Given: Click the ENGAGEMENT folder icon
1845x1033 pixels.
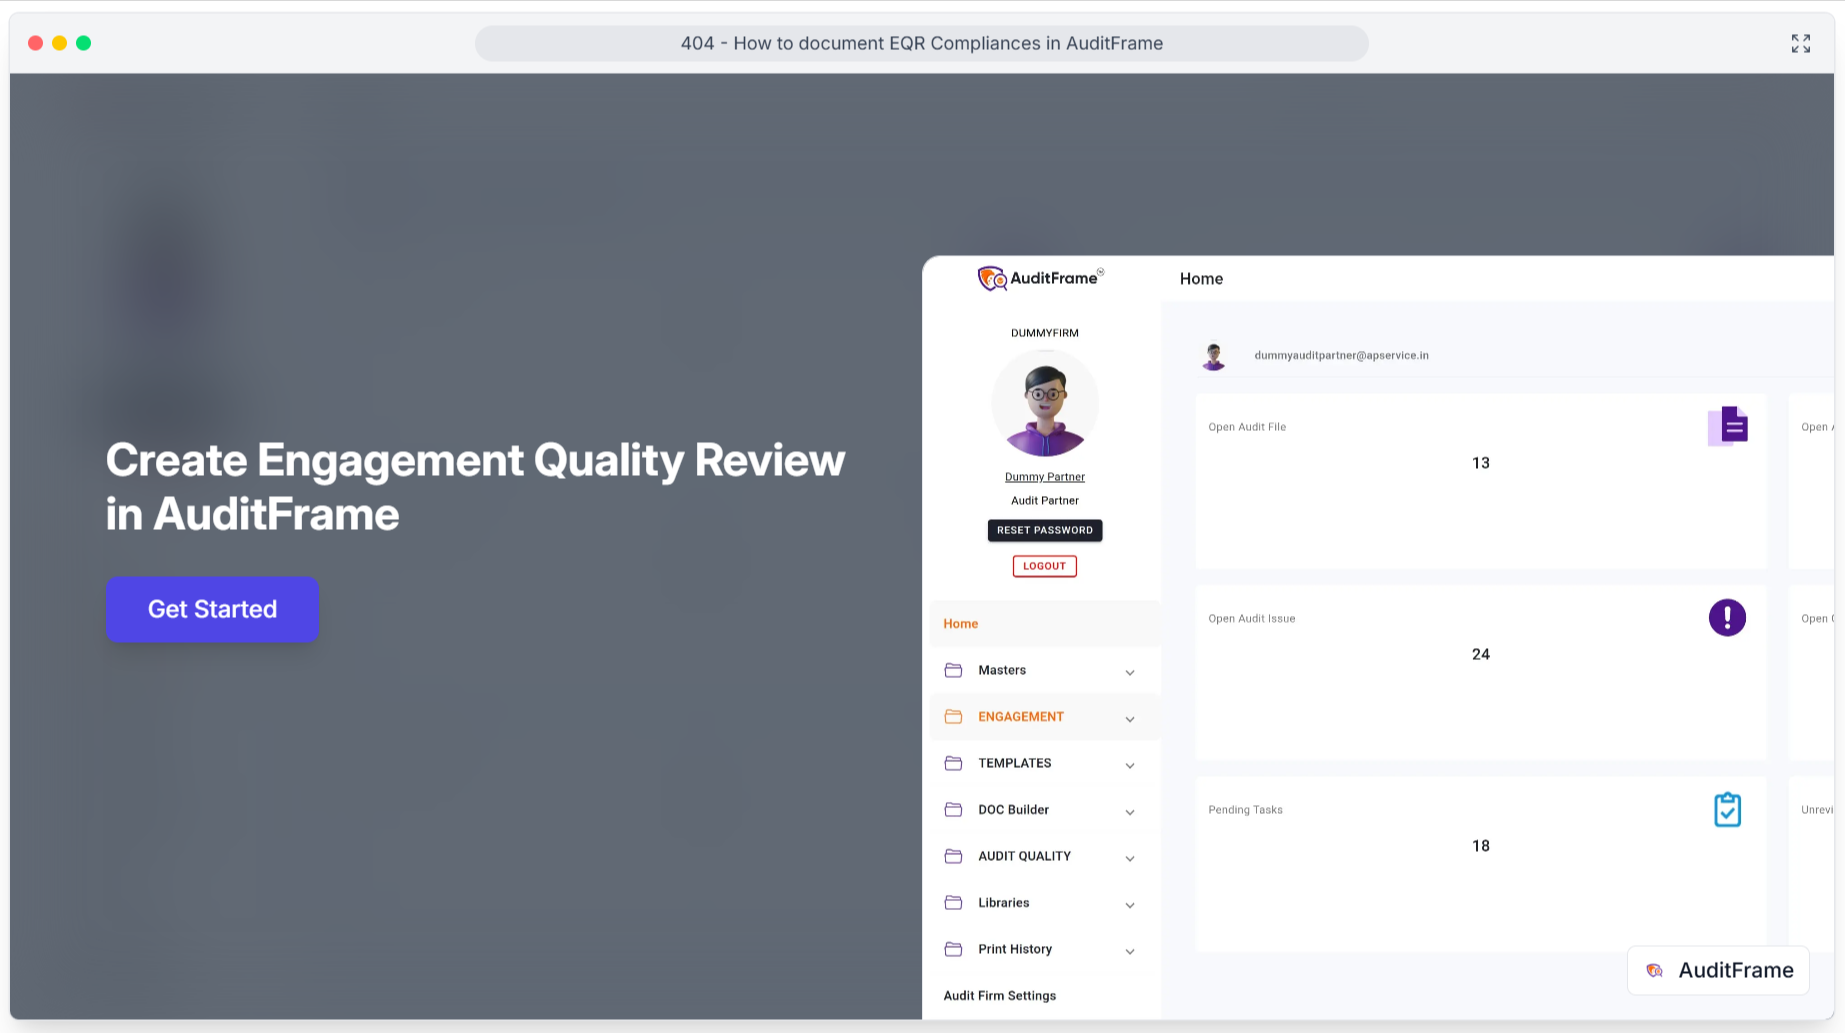Looking at the screenshot, I should tap(953, 716).
